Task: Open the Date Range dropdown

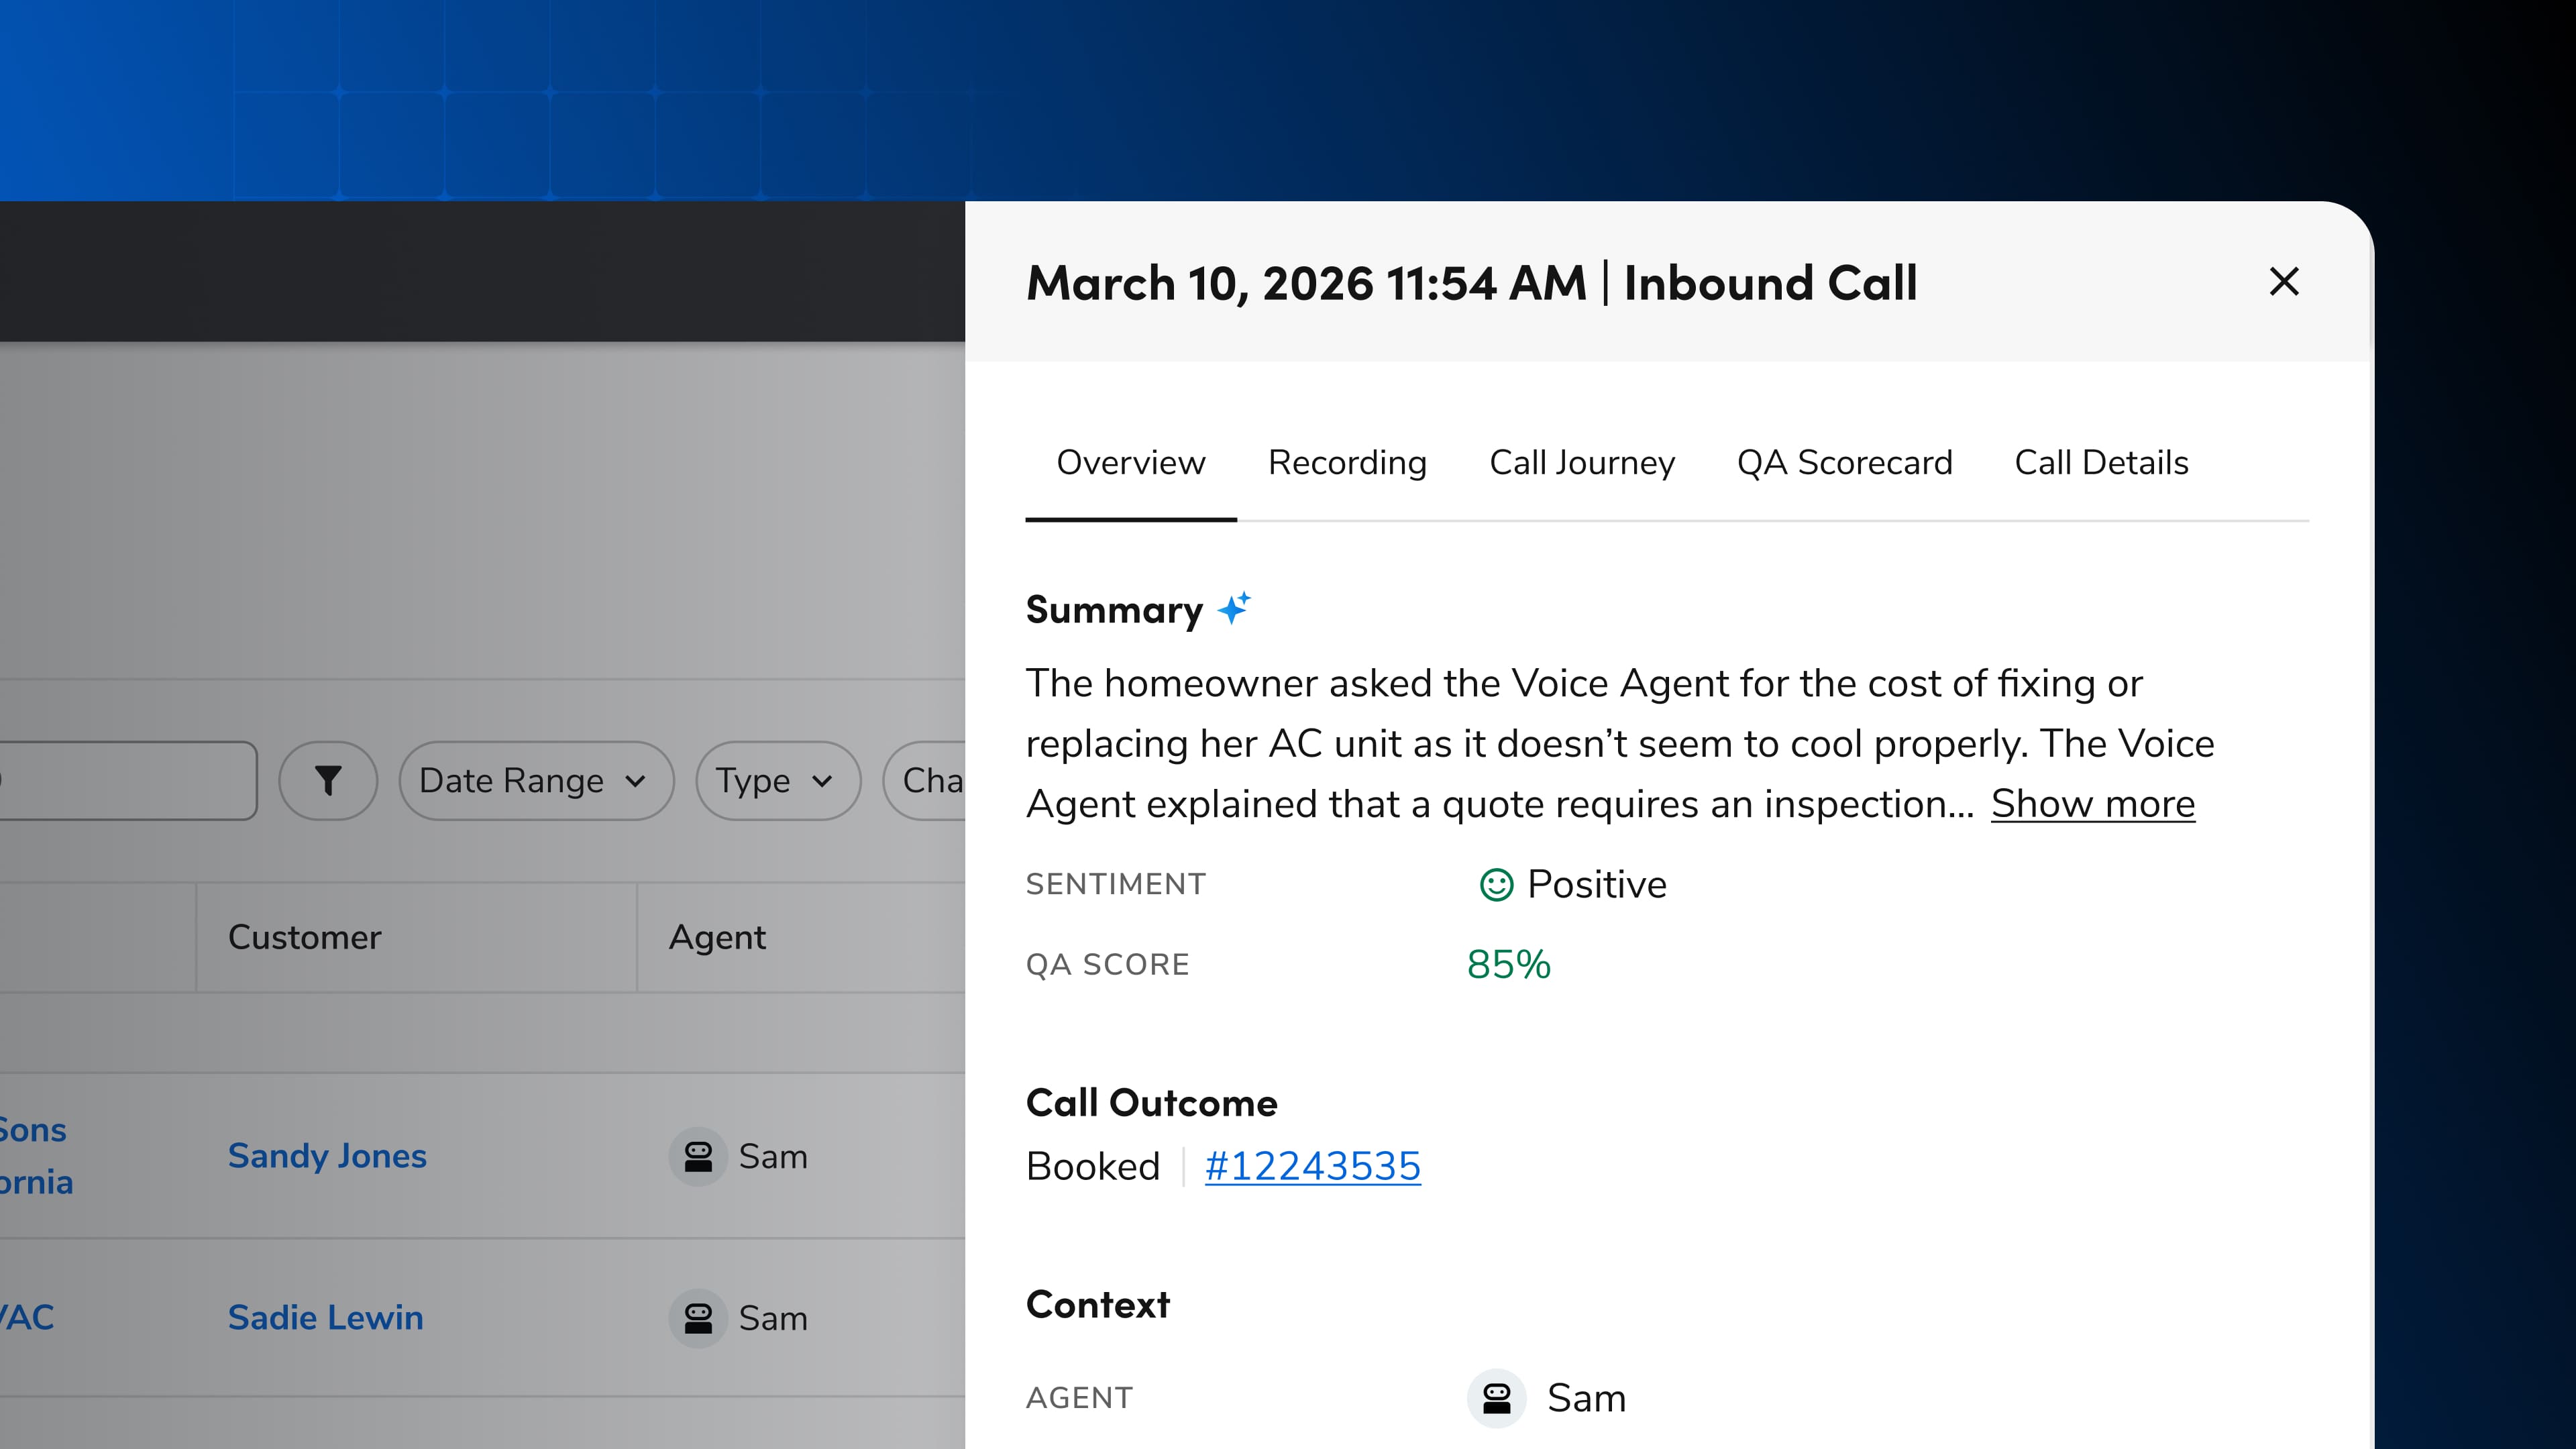Action: [535, 781]
